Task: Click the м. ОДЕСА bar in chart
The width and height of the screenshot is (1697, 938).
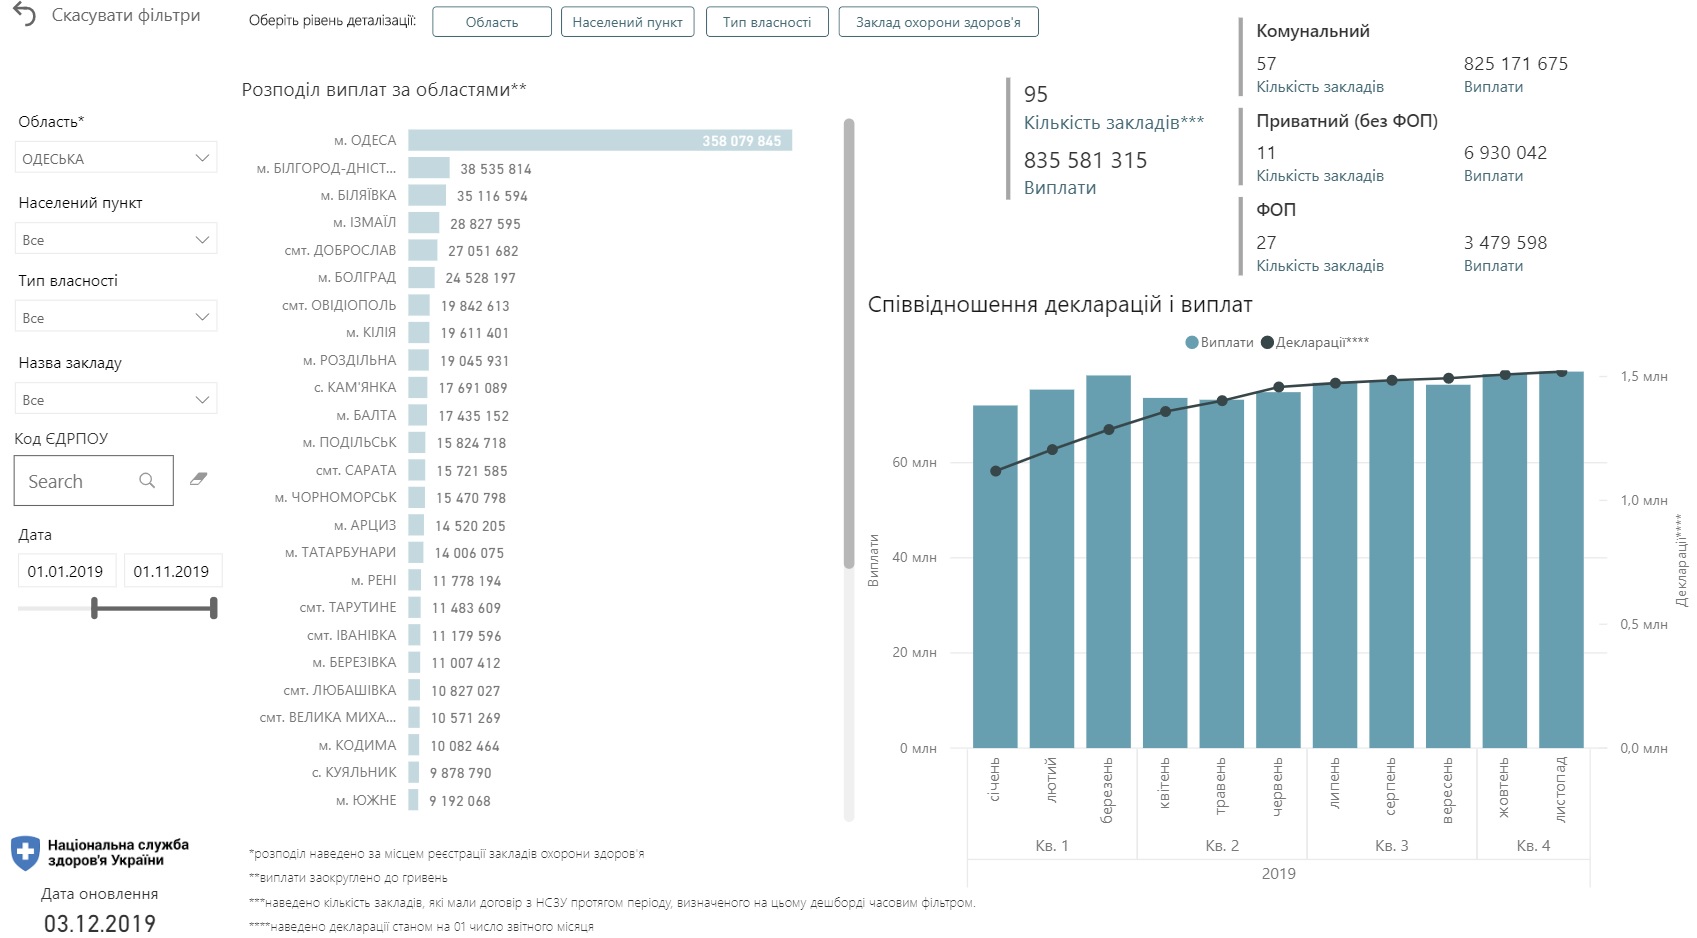Action: [599, 141]
